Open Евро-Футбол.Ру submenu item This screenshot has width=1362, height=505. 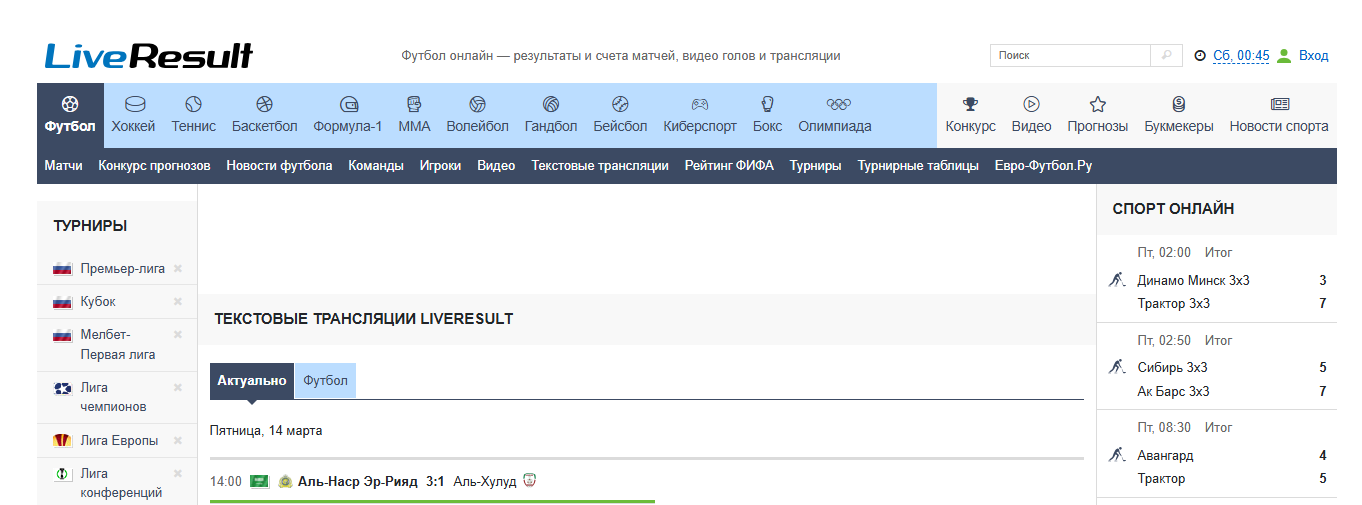1043,166
